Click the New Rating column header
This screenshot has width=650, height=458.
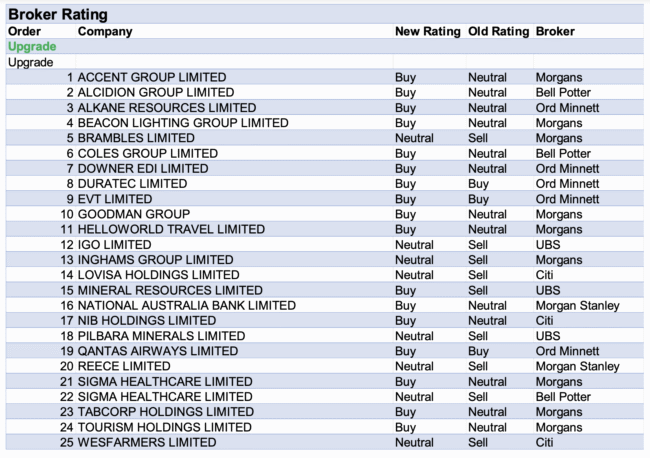pos(428,32)
